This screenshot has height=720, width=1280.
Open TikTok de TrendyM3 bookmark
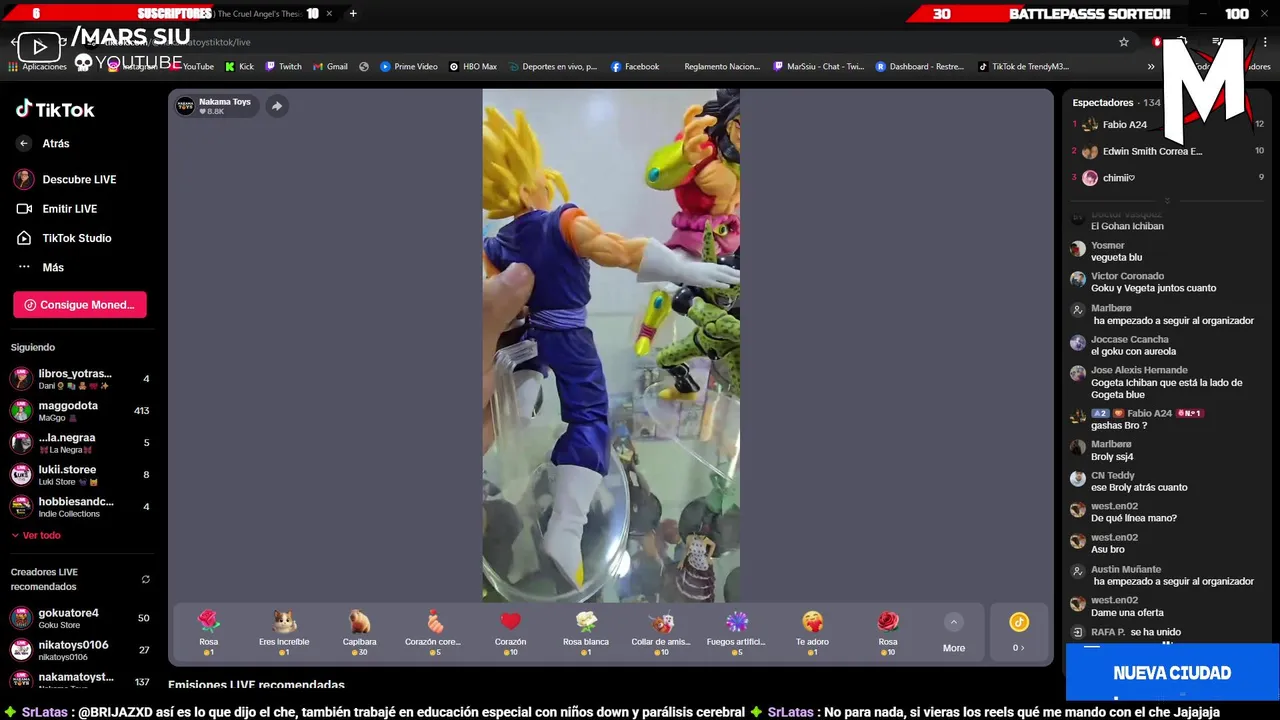click(x=1023, y=66)
